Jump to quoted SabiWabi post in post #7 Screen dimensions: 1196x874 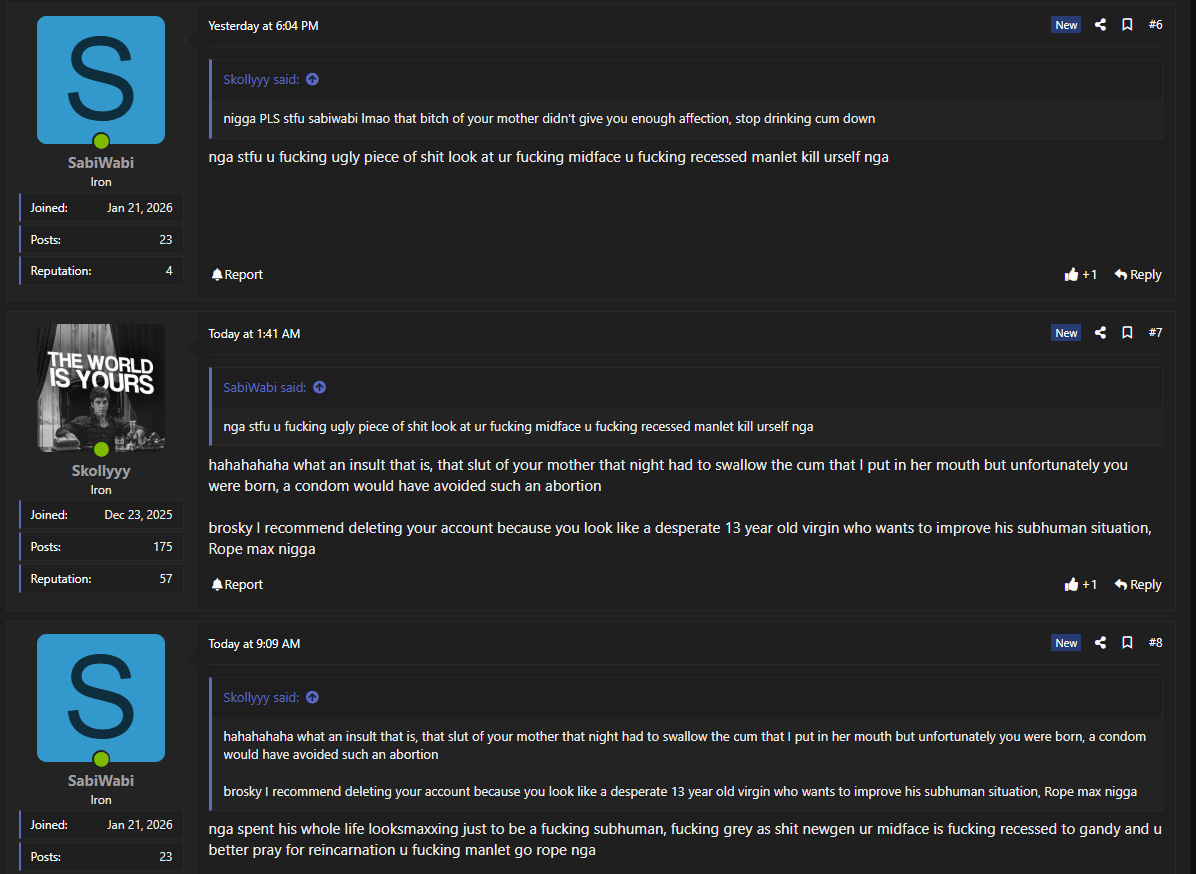[x=319, y=388]
